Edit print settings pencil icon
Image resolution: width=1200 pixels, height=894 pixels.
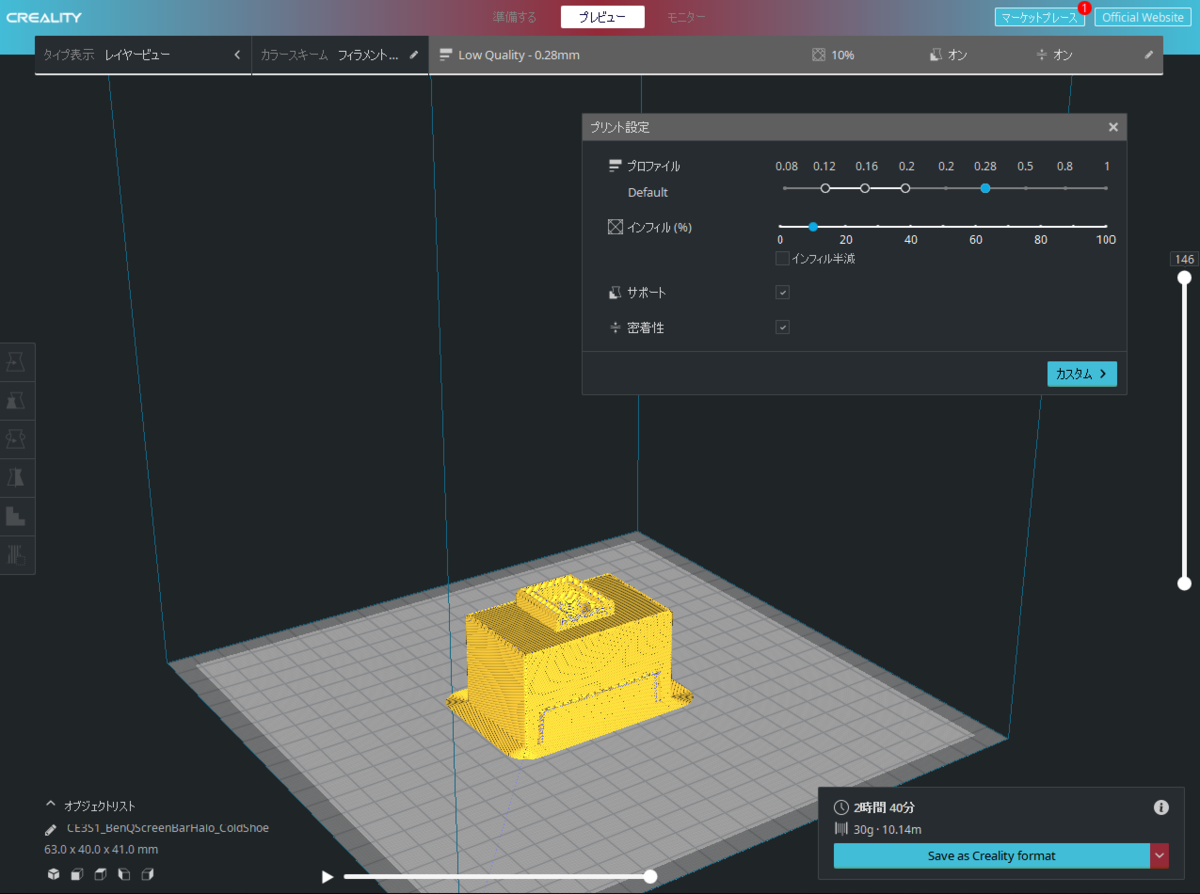point(1149,55)
